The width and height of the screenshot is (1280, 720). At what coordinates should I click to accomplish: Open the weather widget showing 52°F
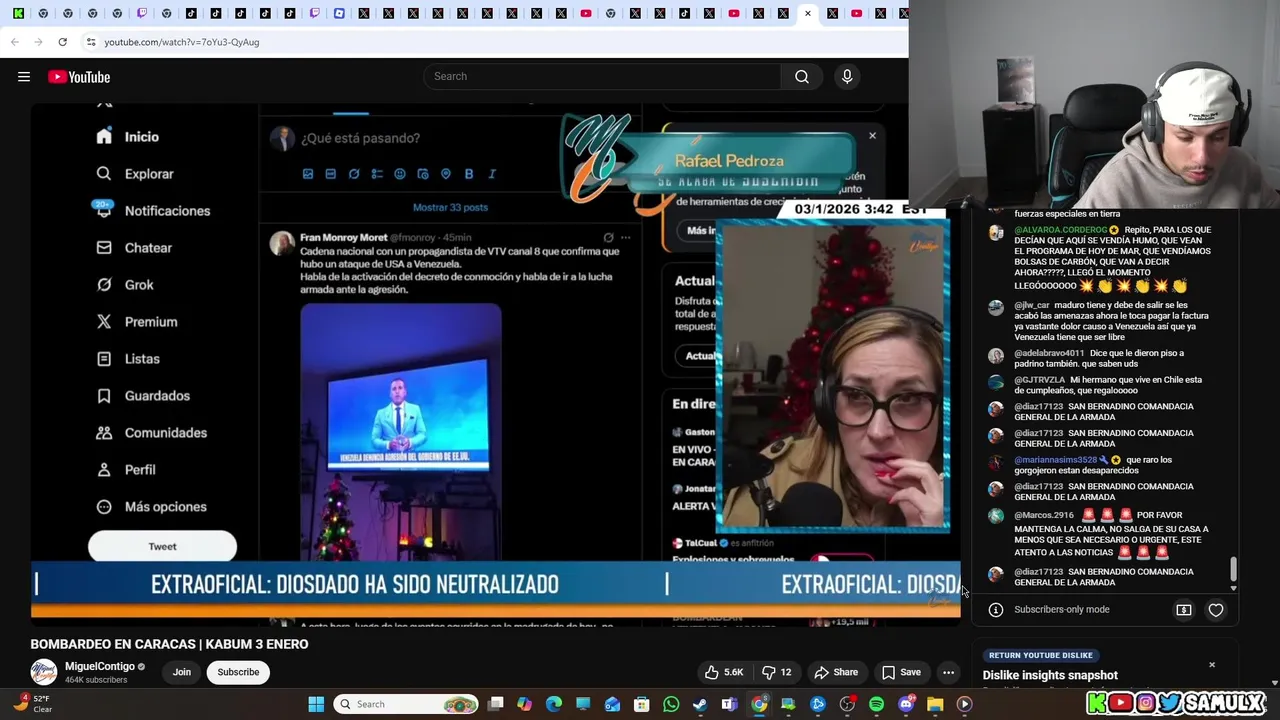[x=32, y=704]
